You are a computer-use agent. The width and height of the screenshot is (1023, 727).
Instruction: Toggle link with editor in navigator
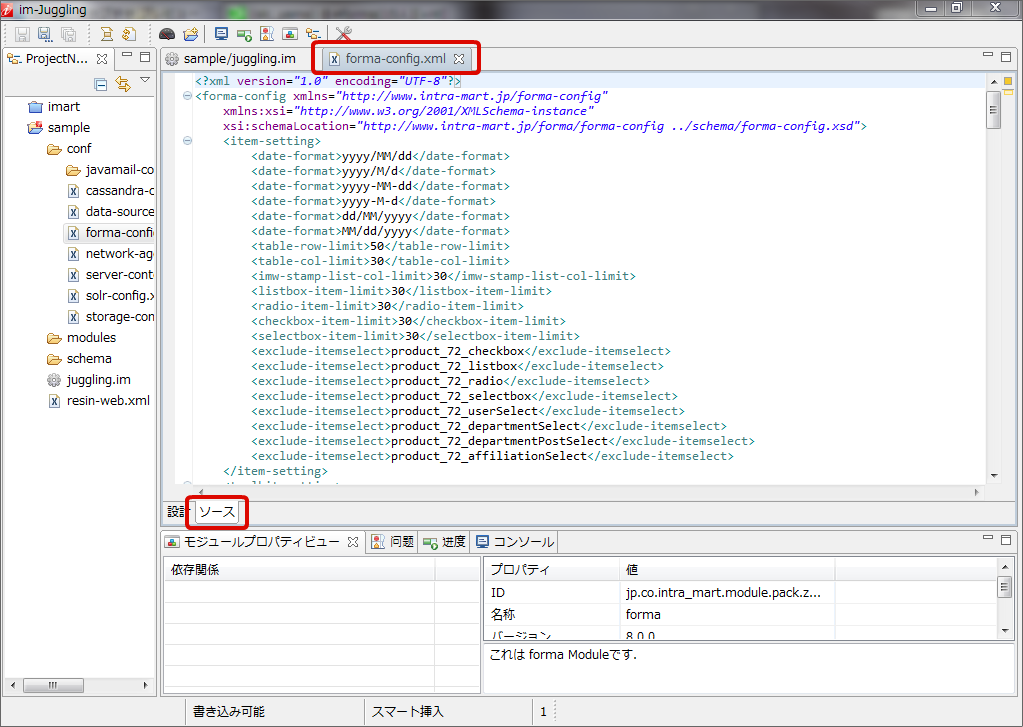[x=123, y=84]
